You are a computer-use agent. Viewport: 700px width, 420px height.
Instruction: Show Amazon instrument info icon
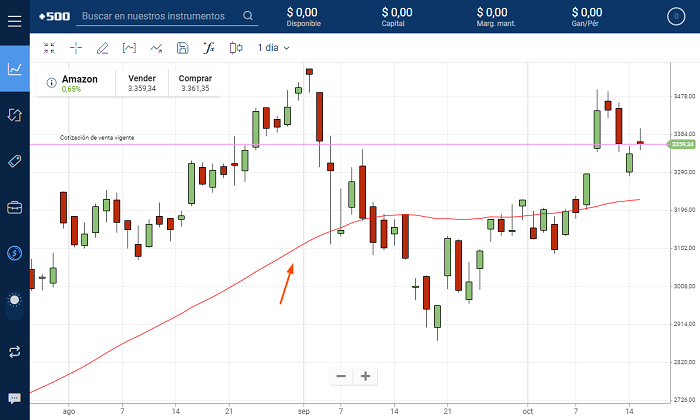pos(51,83)
